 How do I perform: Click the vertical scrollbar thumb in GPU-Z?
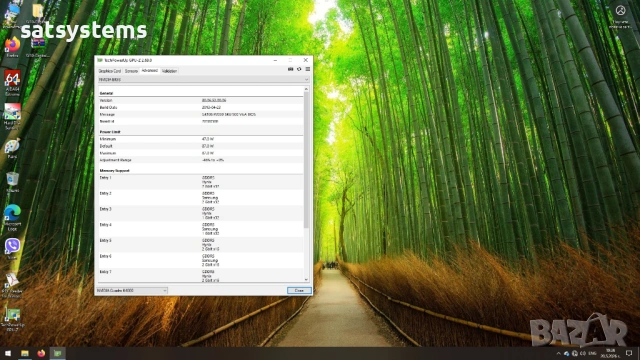(x=307, y=159)
